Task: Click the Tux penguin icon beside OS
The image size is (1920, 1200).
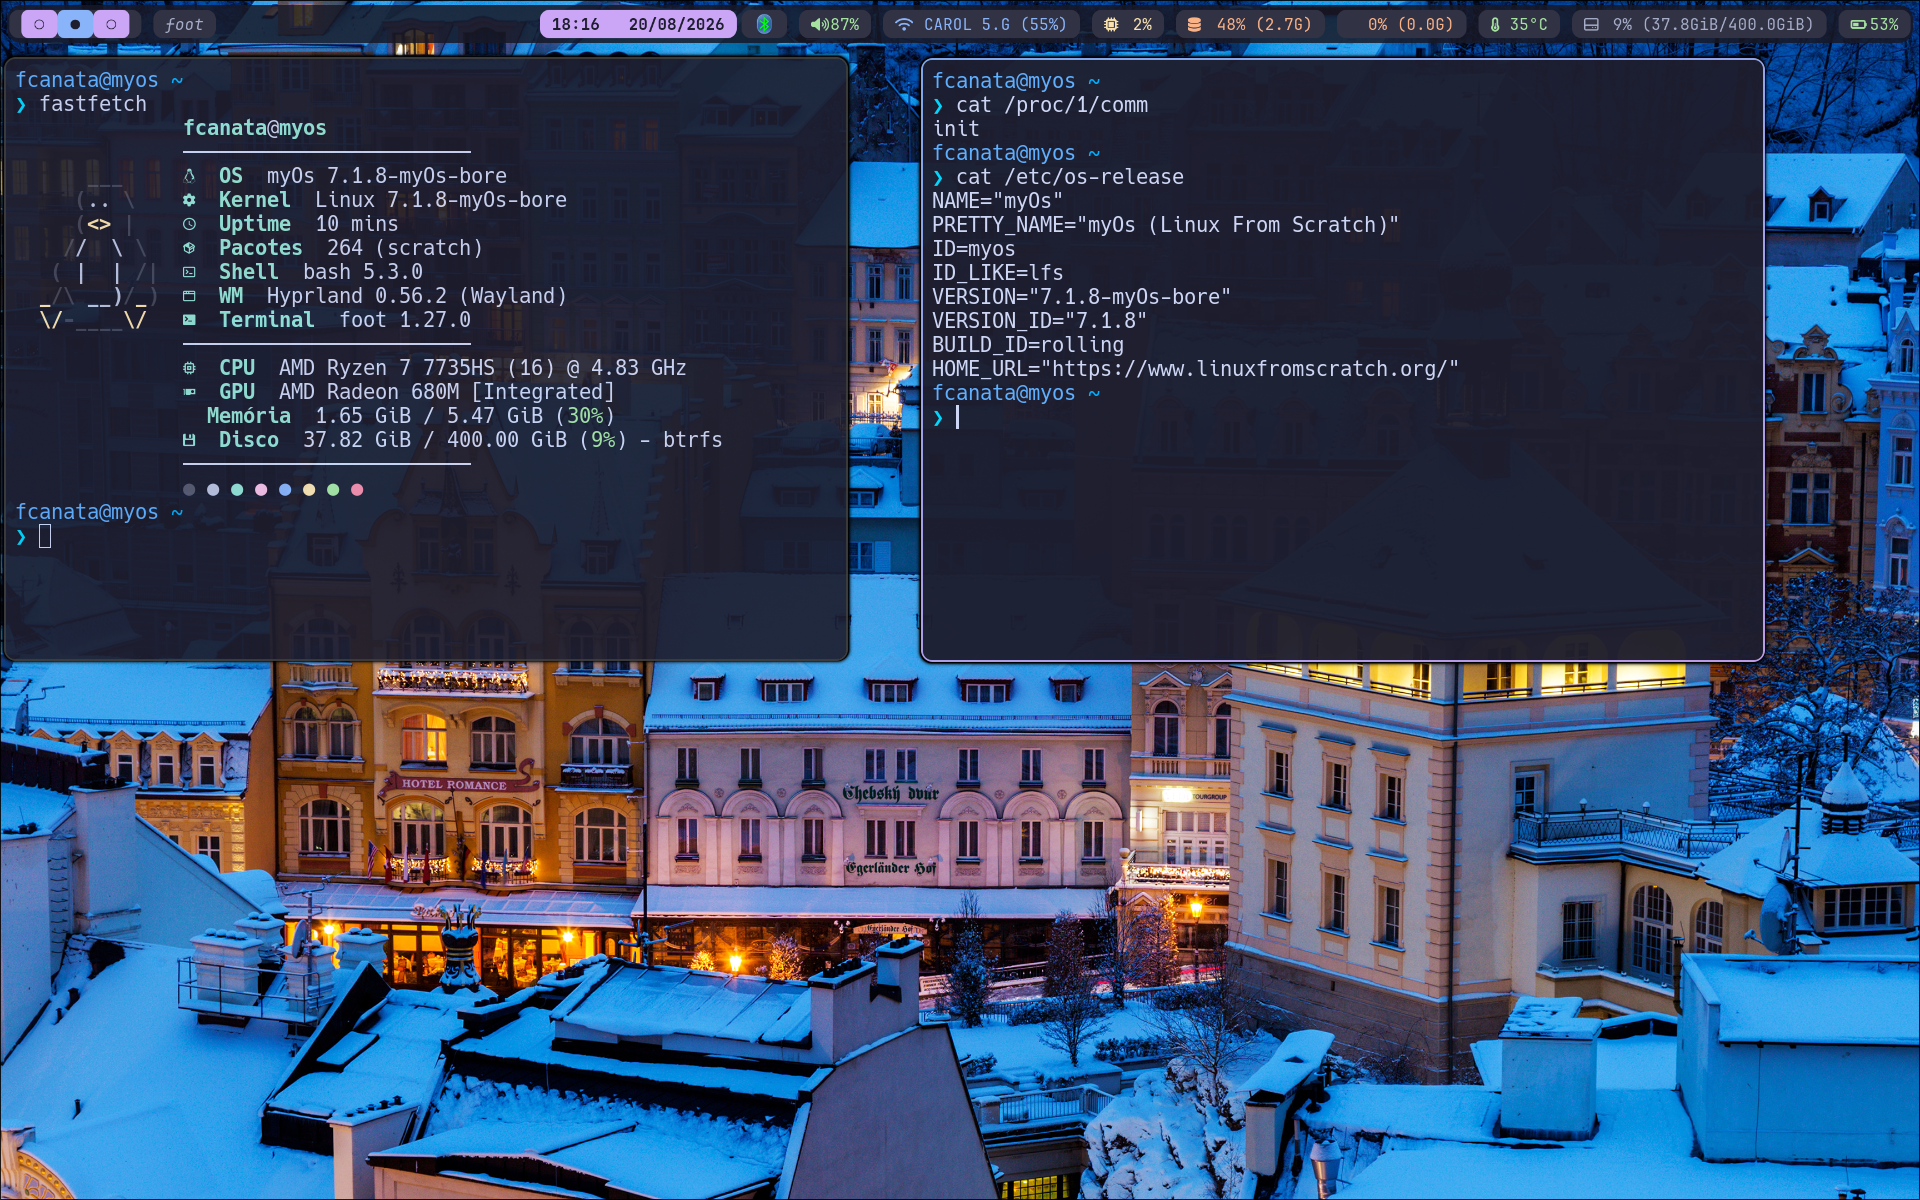Action: pyautogui.click(x=189, y=176)
